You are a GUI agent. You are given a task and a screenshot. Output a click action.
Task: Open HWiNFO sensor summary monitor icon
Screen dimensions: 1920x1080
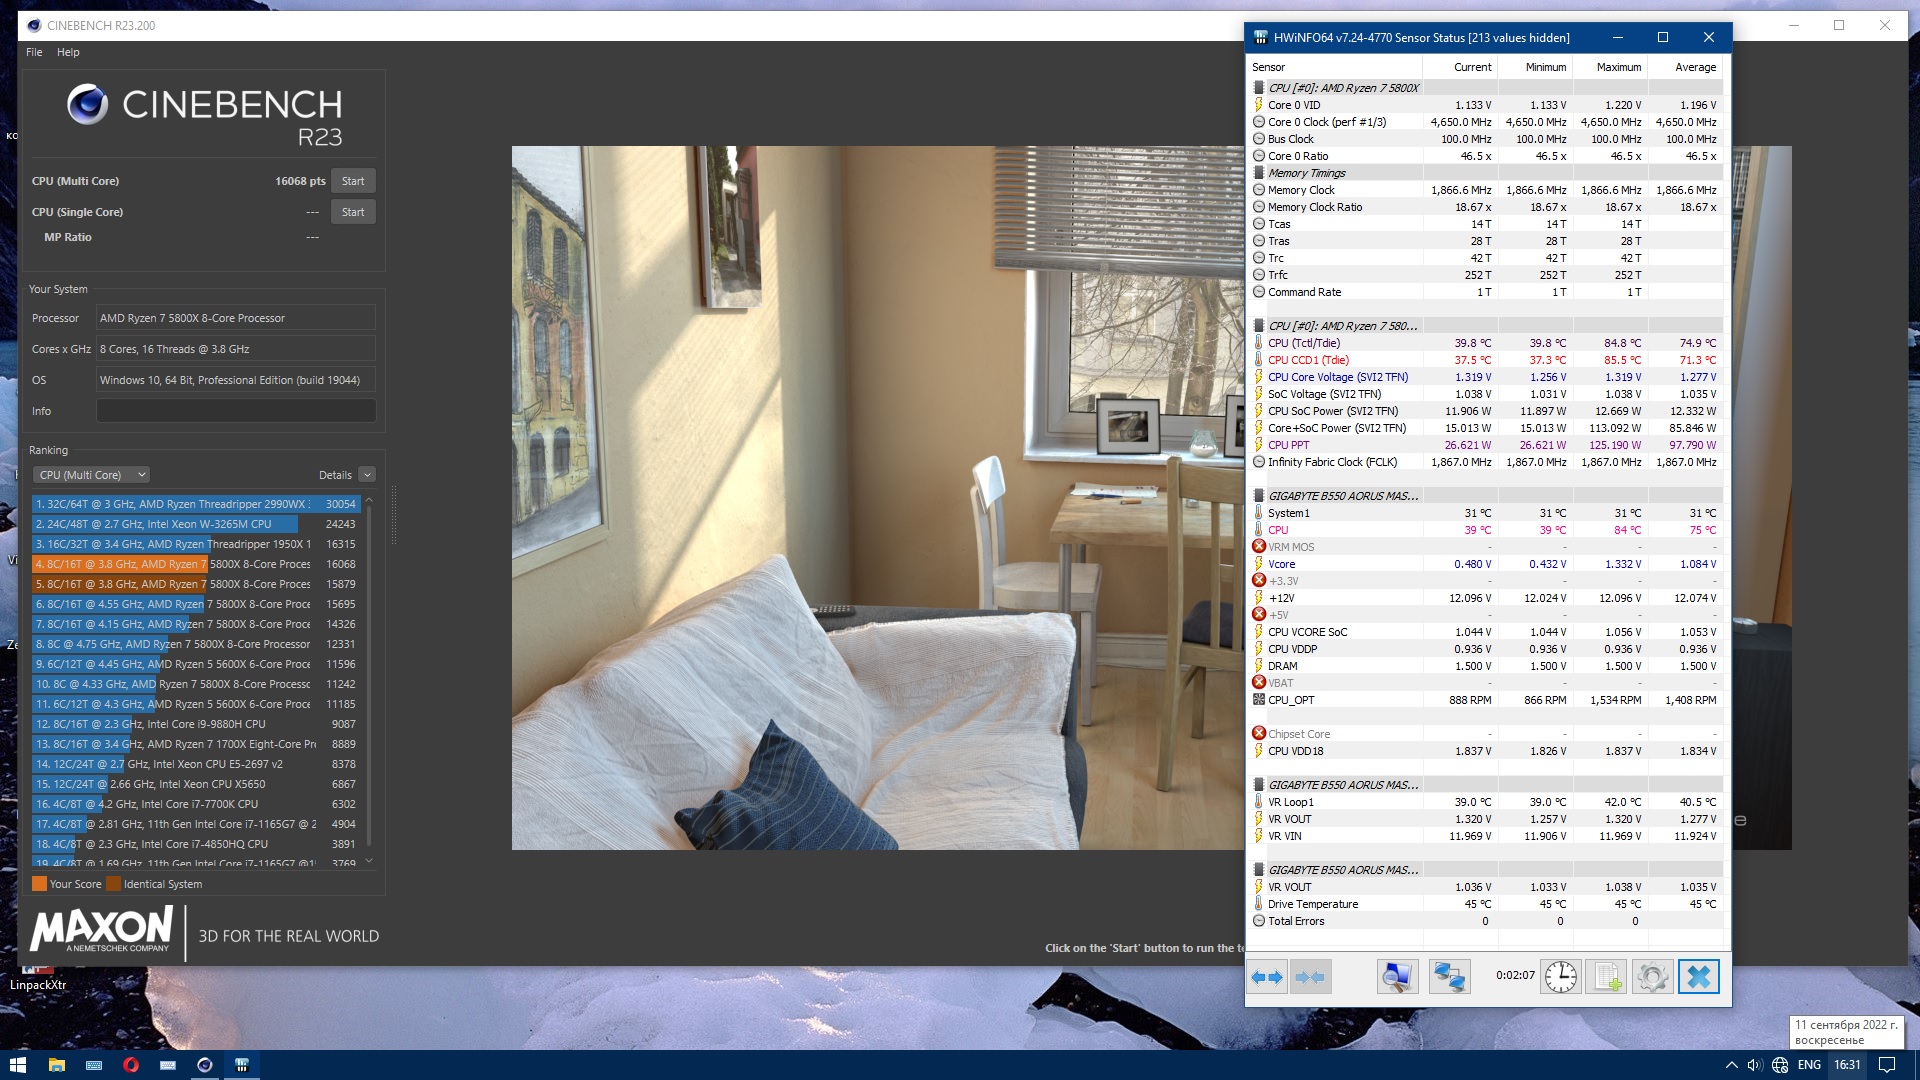click(1397, 977)
